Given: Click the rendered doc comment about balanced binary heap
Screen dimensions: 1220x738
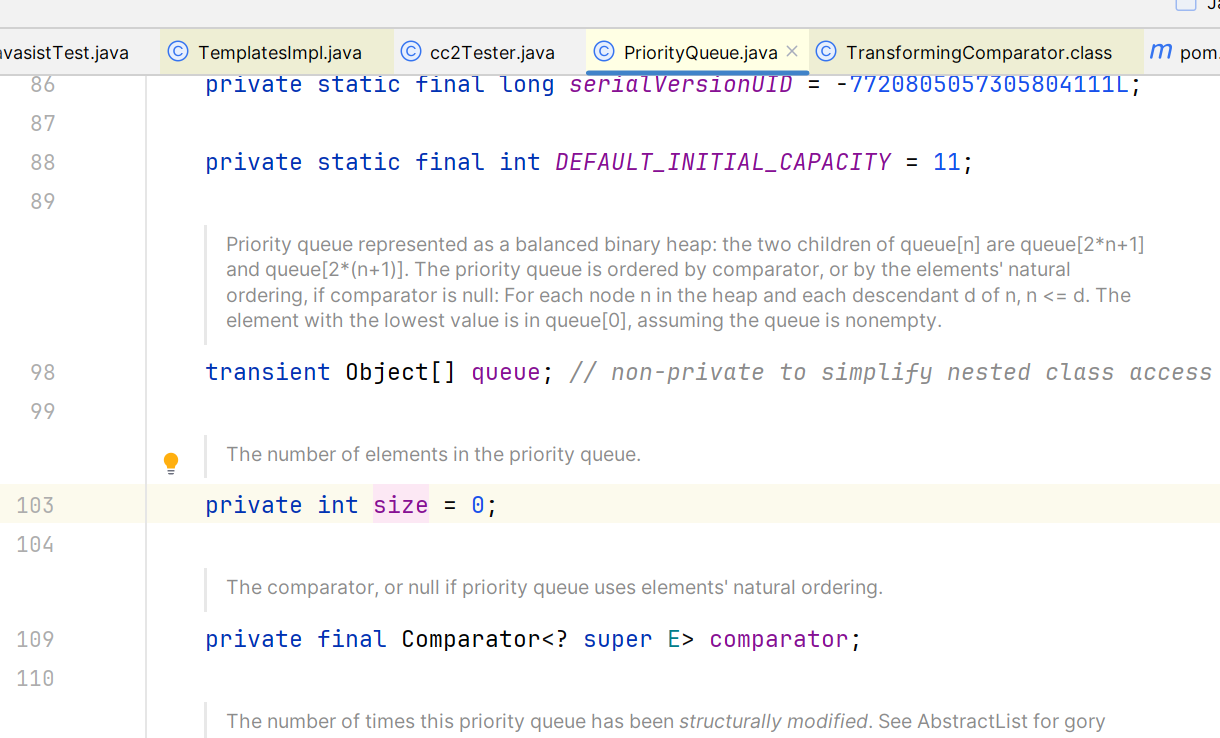Looking at the screenshot, I should (684, 282).
